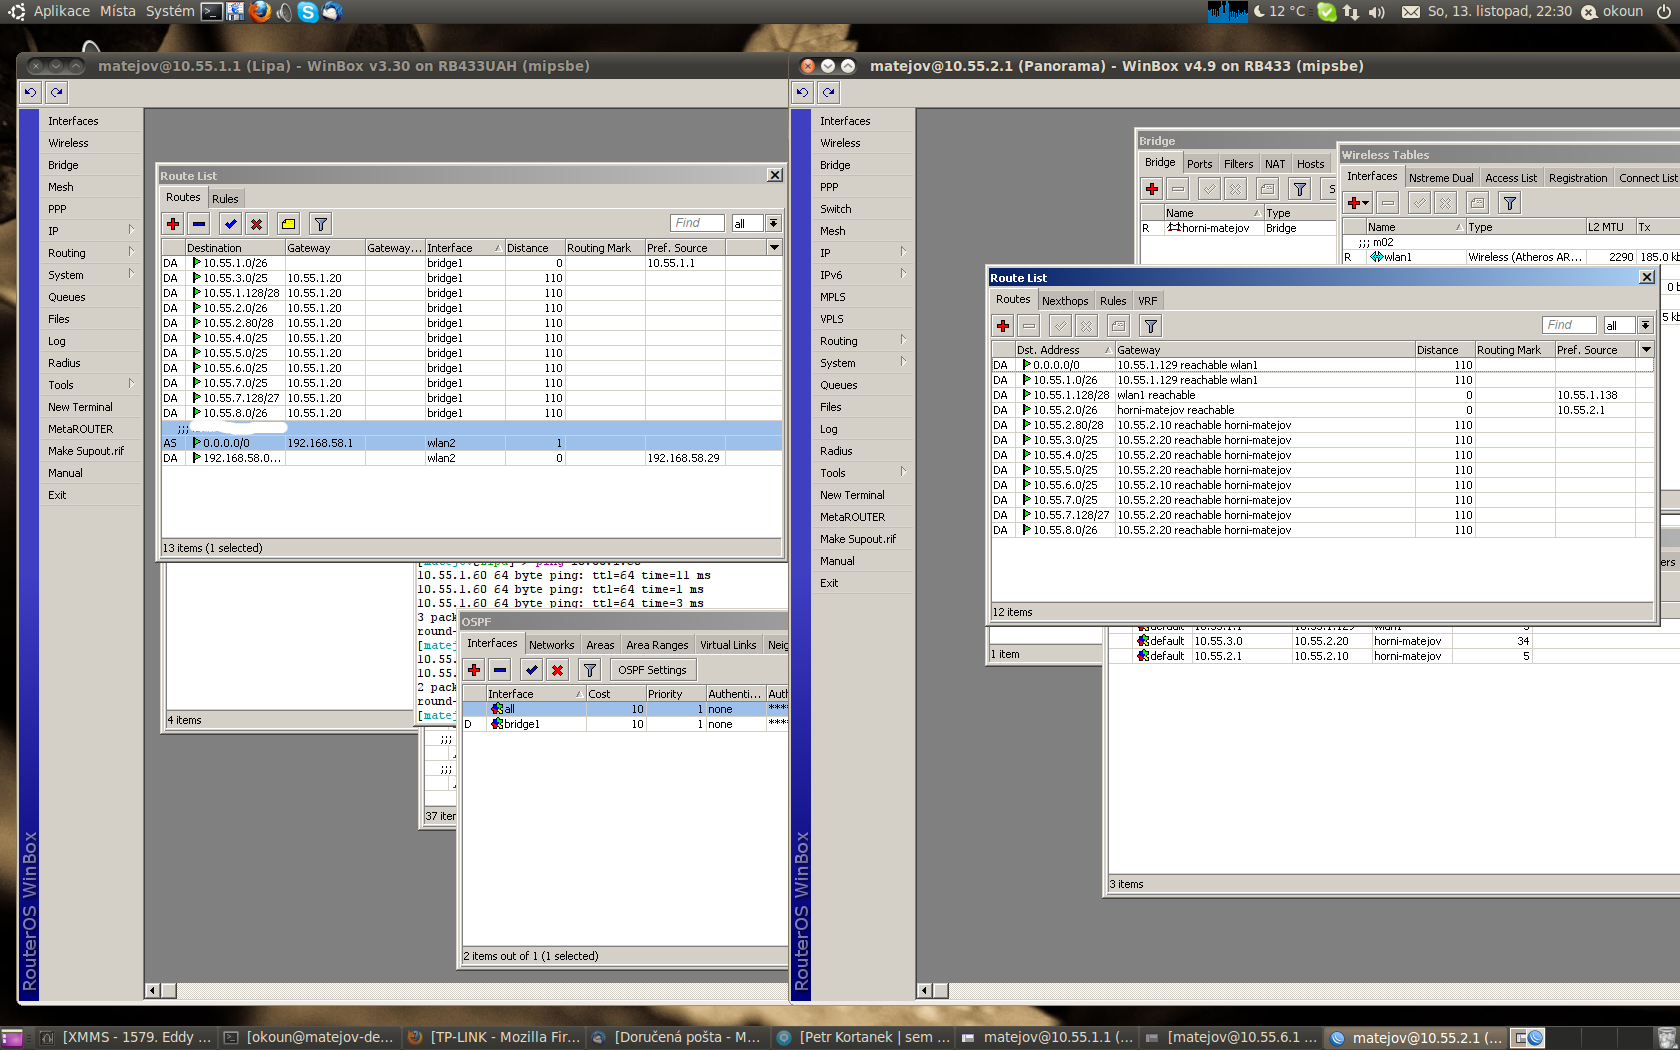Click OSPF Settings button
The image size is (1680, 1050).
click(x=652, y=670)
